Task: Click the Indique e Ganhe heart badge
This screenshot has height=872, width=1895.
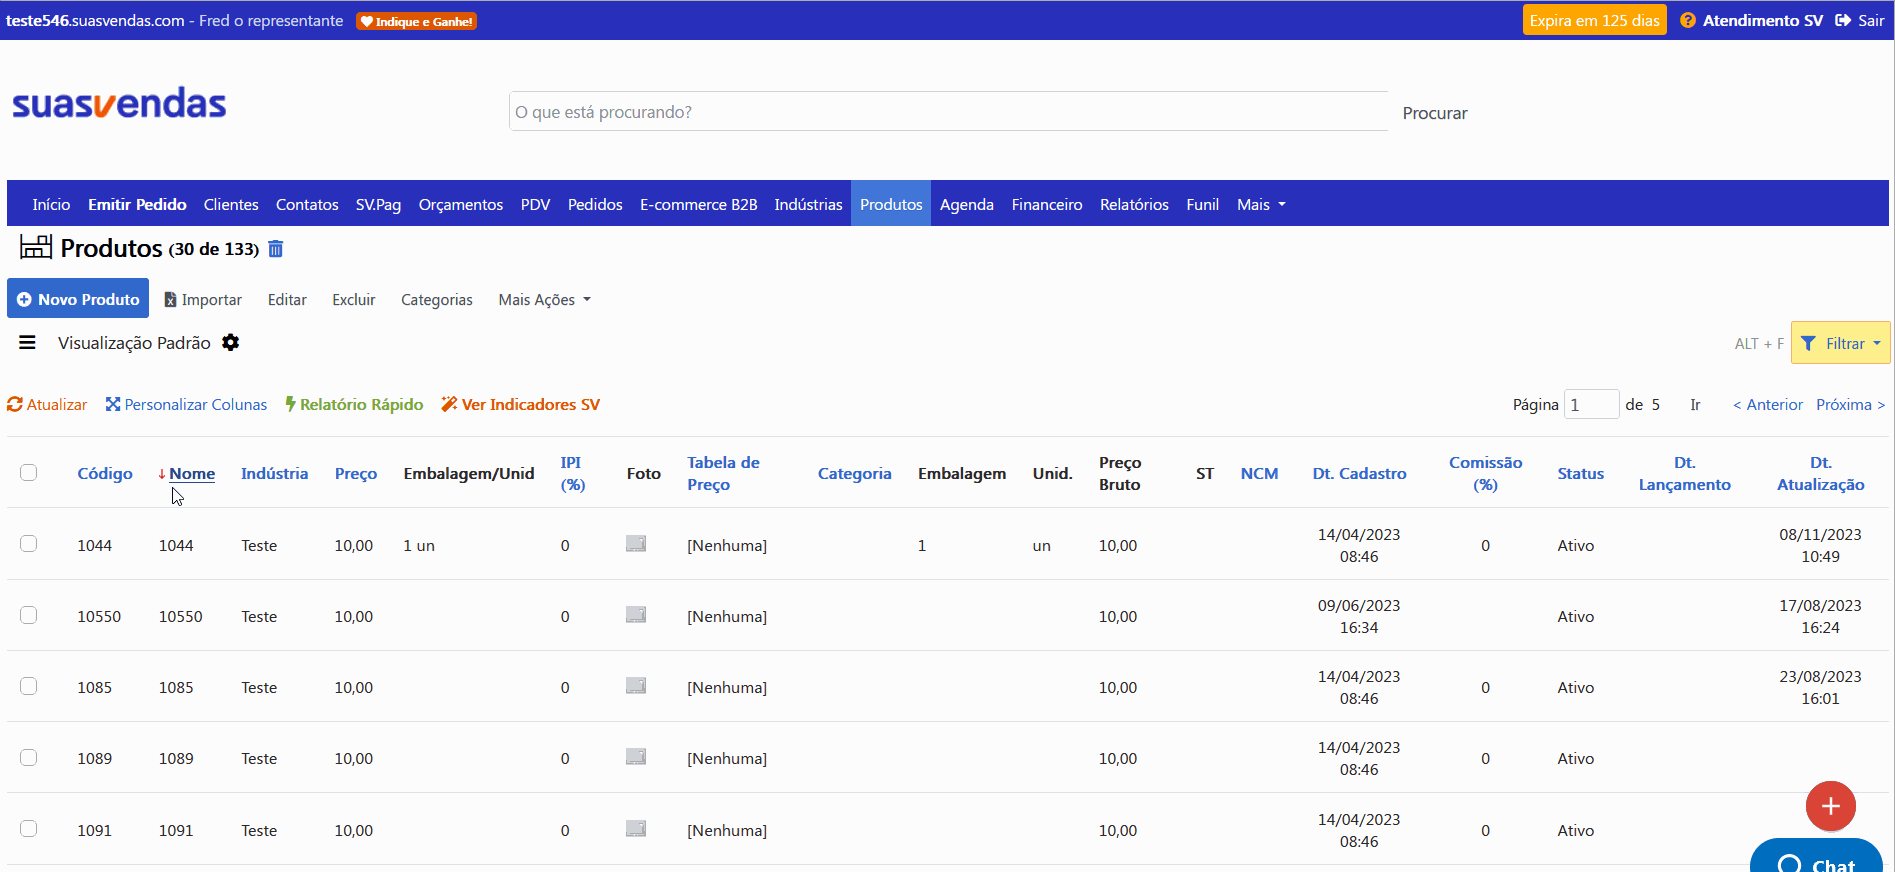Action: click(416, 21)
